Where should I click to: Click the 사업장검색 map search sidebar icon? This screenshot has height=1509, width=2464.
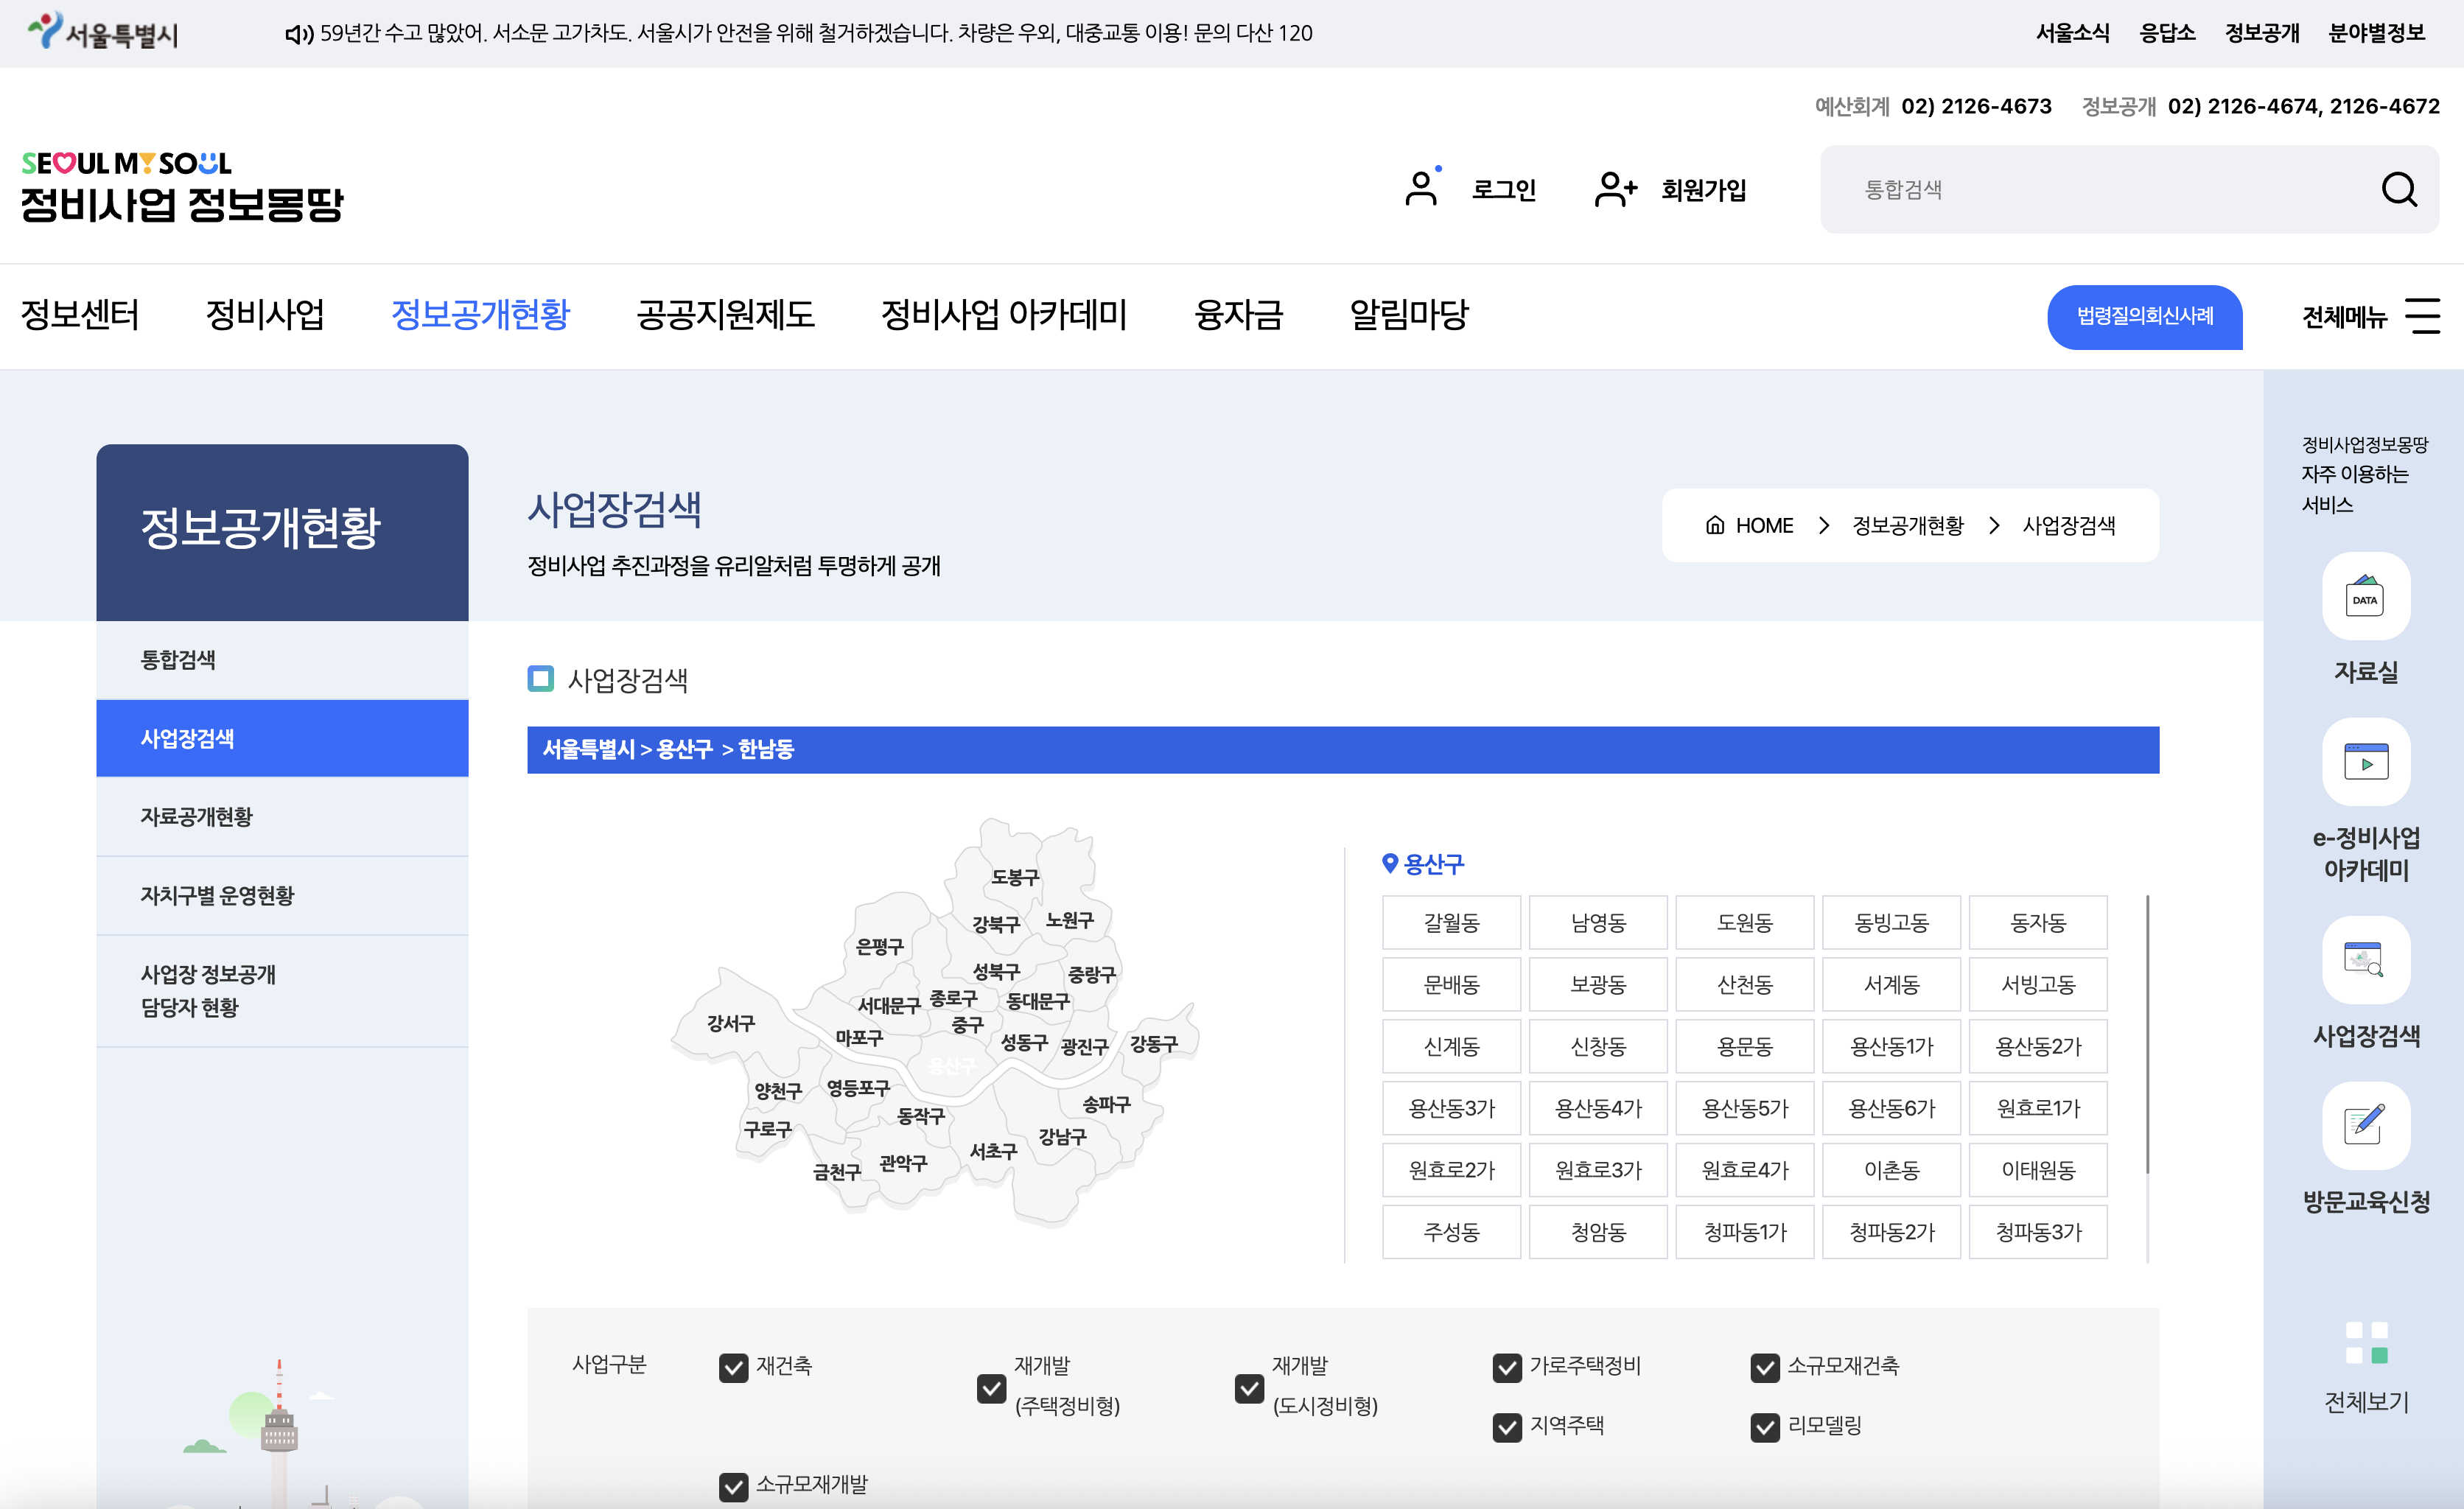click(2365, 960)
